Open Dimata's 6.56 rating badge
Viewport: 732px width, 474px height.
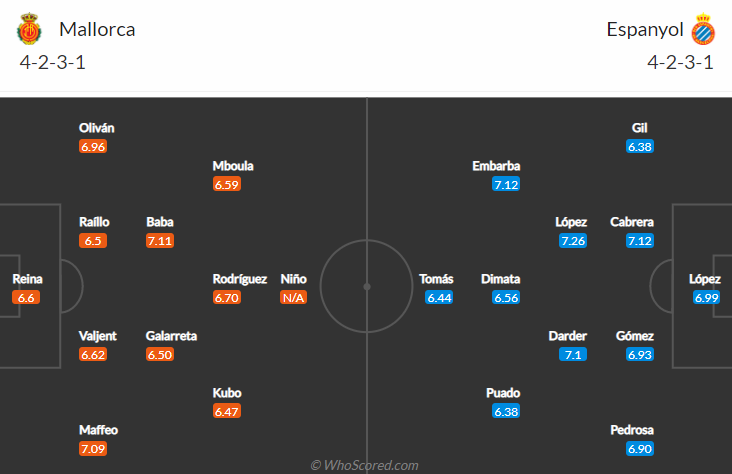506,298
